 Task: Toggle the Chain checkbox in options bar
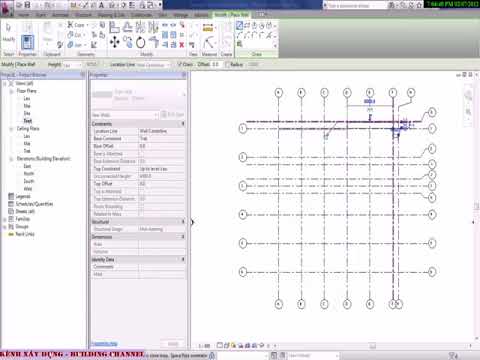pyautogui.click(x=180, y=64)
